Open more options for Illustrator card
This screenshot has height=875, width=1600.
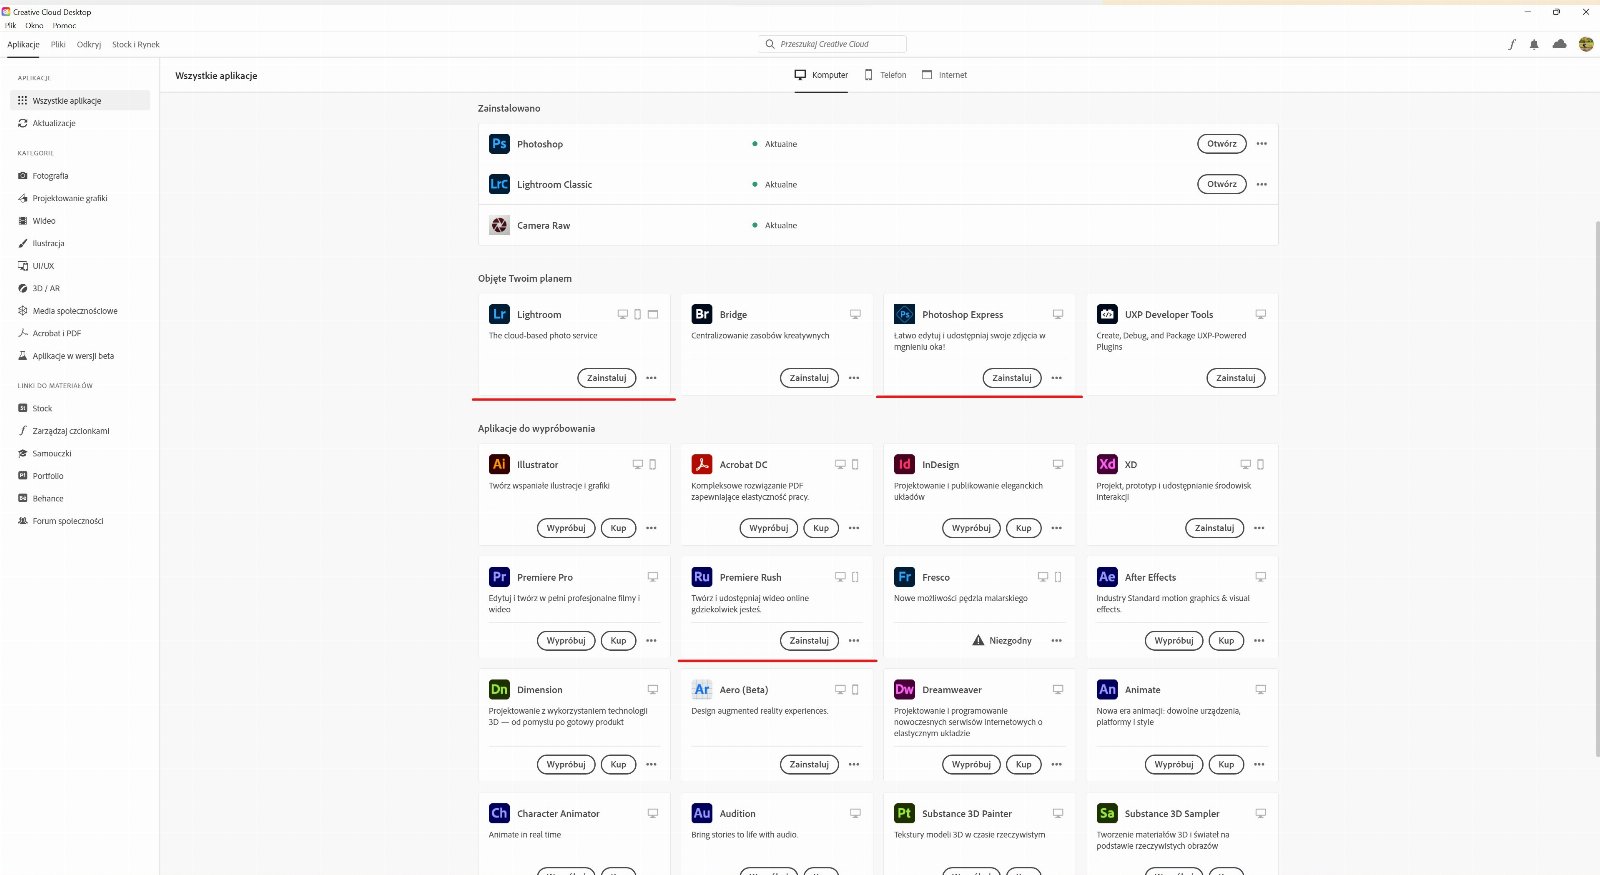pyautogui.click(x=651, y=528)
